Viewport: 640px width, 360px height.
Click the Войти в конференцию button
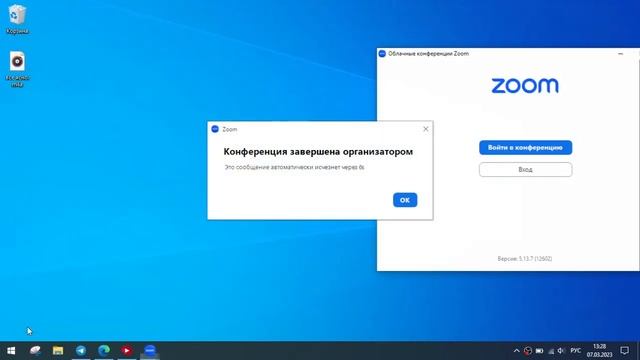coord(525,147)
